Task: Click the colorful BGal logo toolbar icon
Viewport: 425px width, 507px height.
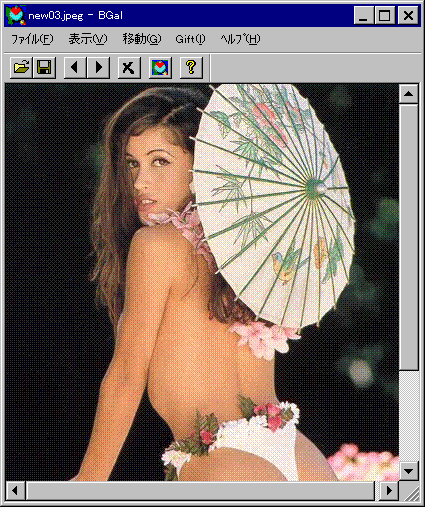Action: tap(160, 68)
